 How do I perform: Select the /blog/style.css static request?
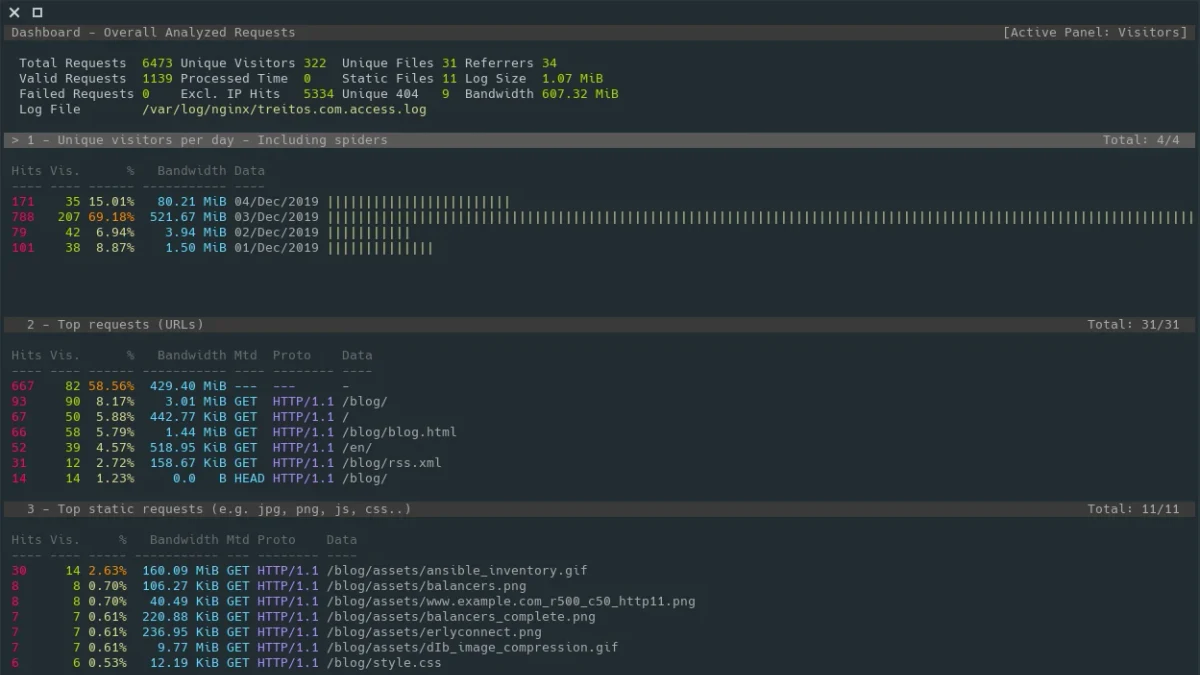tap(384, 663)
